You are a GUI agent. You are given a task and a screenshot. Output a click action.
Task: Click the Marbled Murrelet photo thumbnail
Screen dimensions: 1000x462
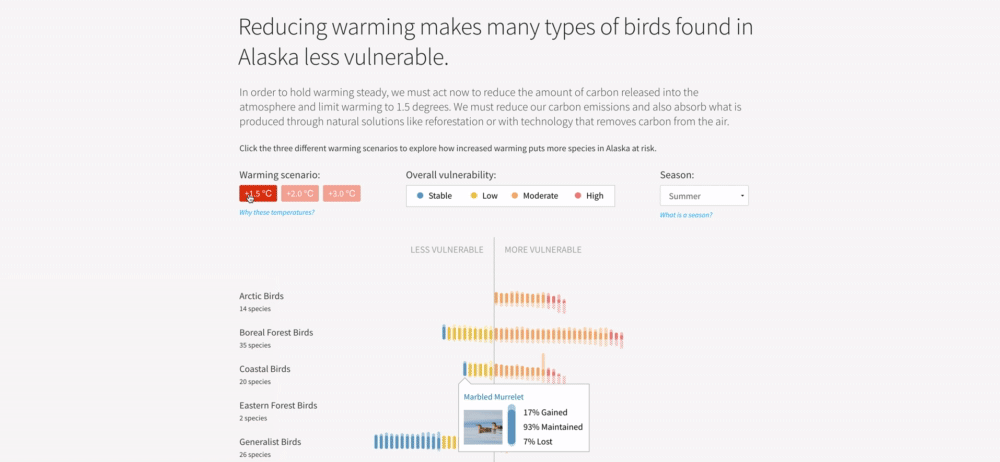tap(483, 427)
